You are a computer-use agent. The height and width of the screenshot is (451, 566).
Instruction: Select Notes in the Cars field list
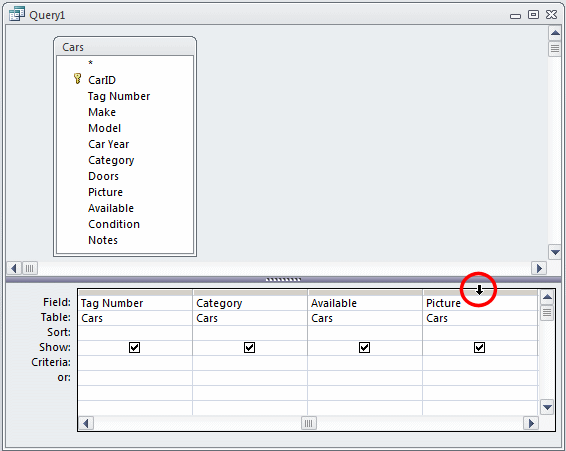point(103,240)
